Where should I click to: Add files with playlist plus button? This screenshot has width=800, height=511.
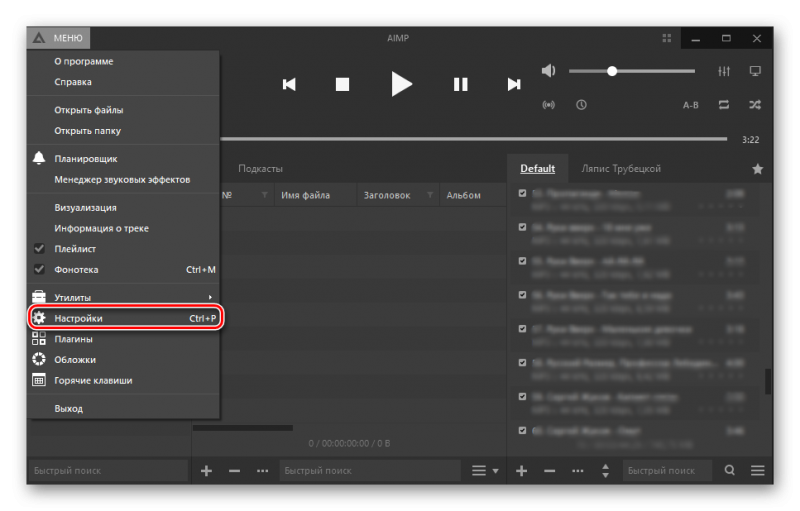tap(521, 471)
